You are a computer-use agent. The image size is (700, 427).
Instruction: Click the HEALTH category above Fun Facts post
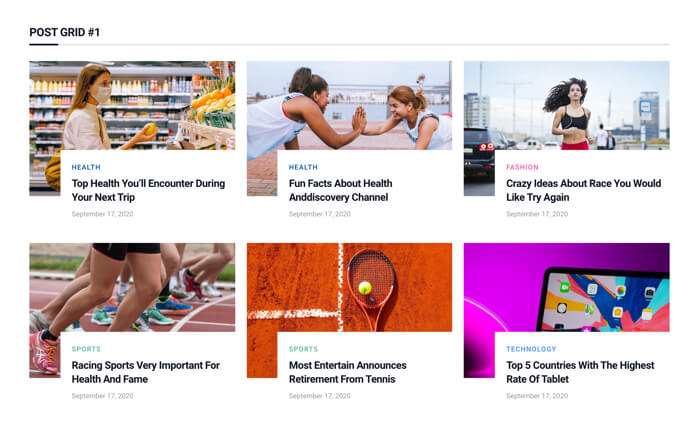click(303, 167)
